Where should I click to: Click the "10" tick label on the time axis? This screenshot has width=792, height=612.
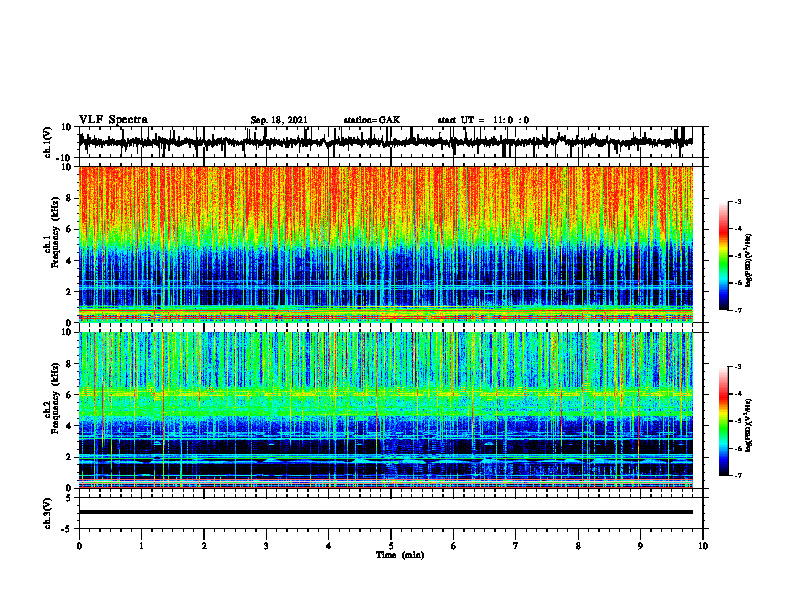click(703, 546)
